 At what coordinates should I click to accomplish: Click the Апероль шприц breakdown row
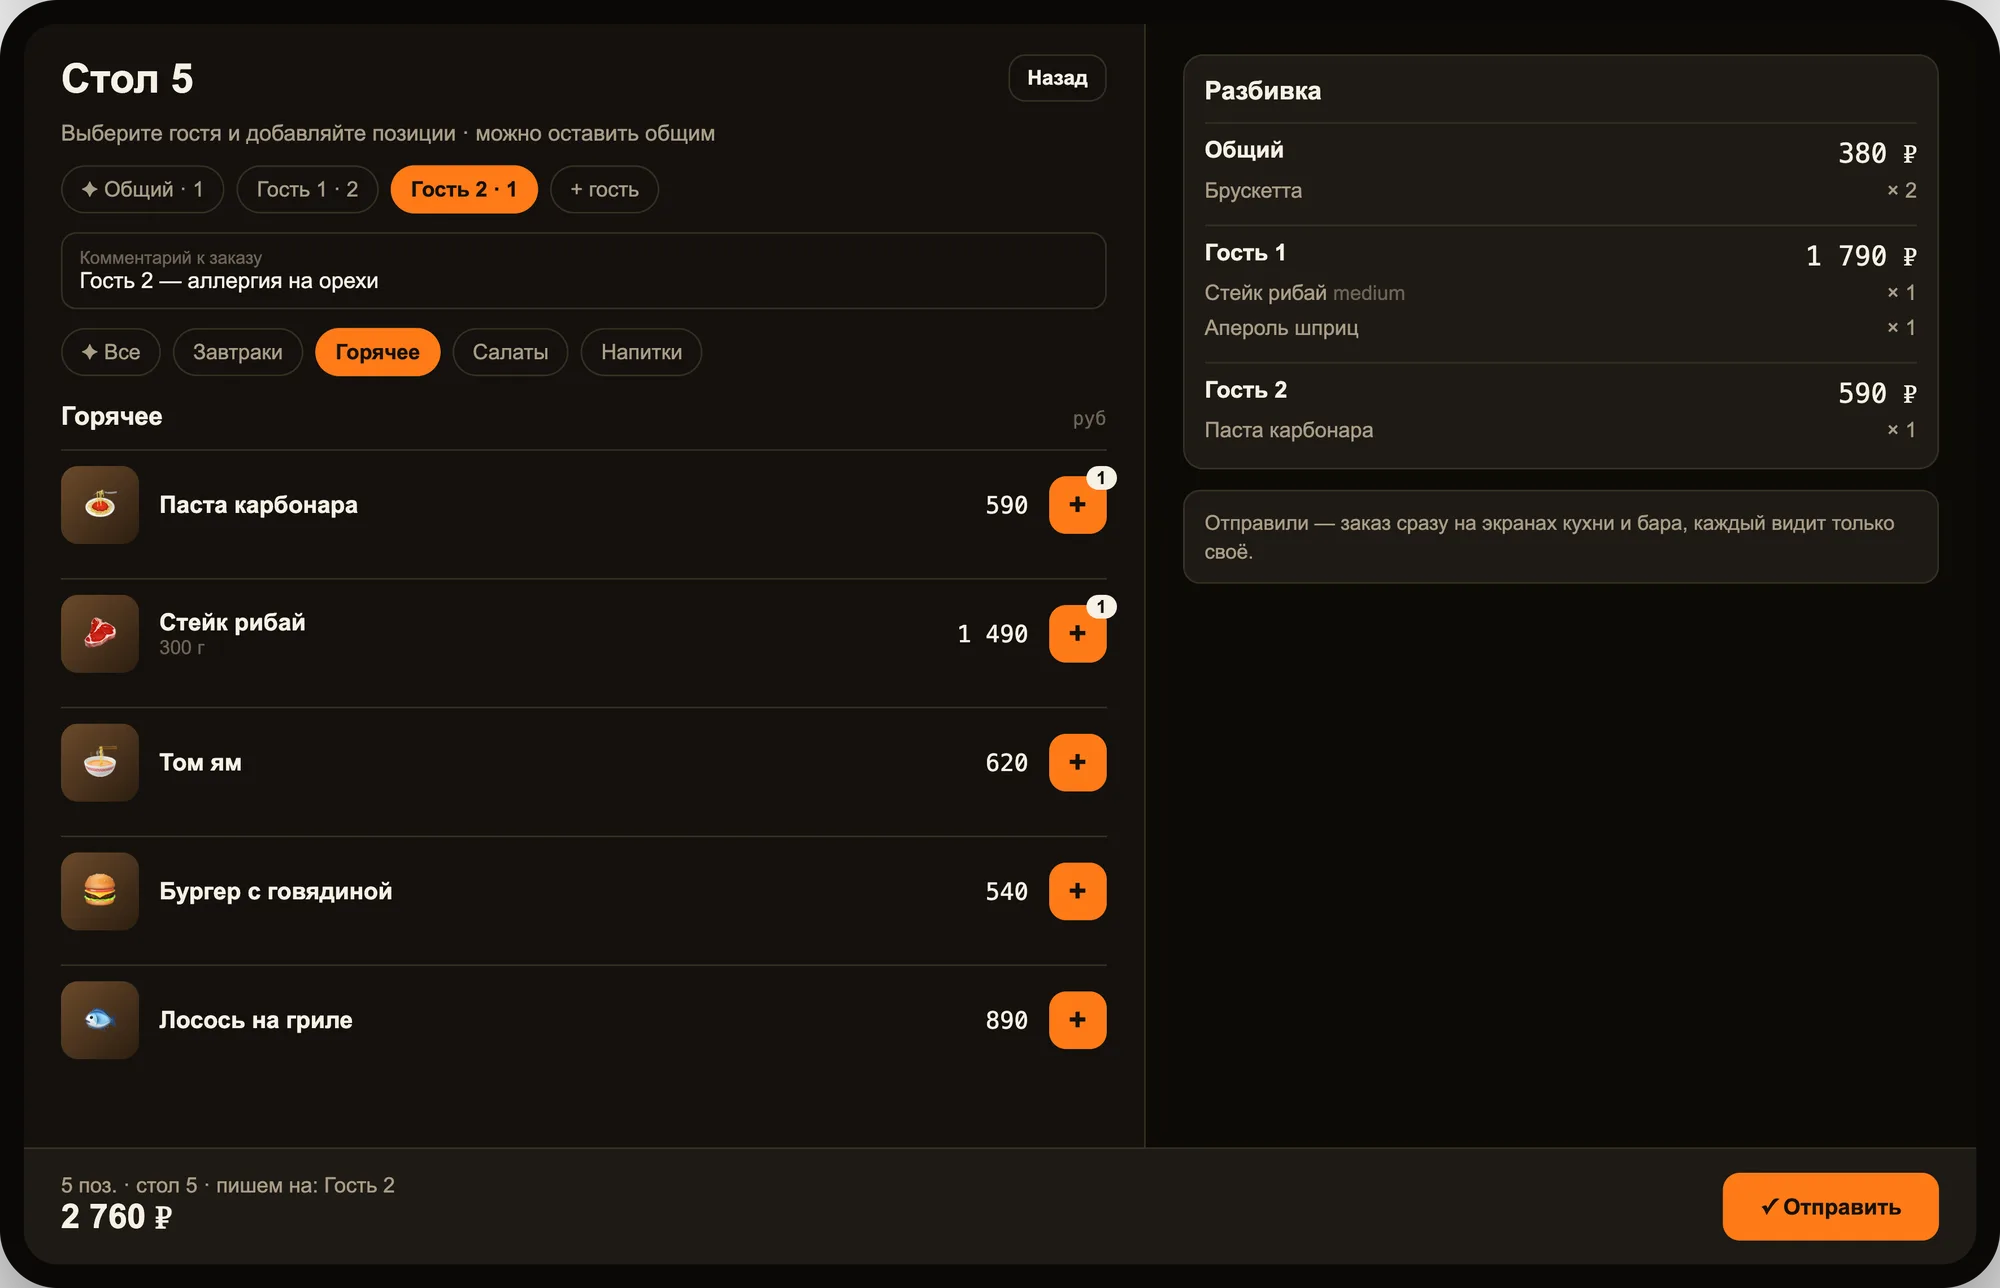click(x=1560, y=328)
